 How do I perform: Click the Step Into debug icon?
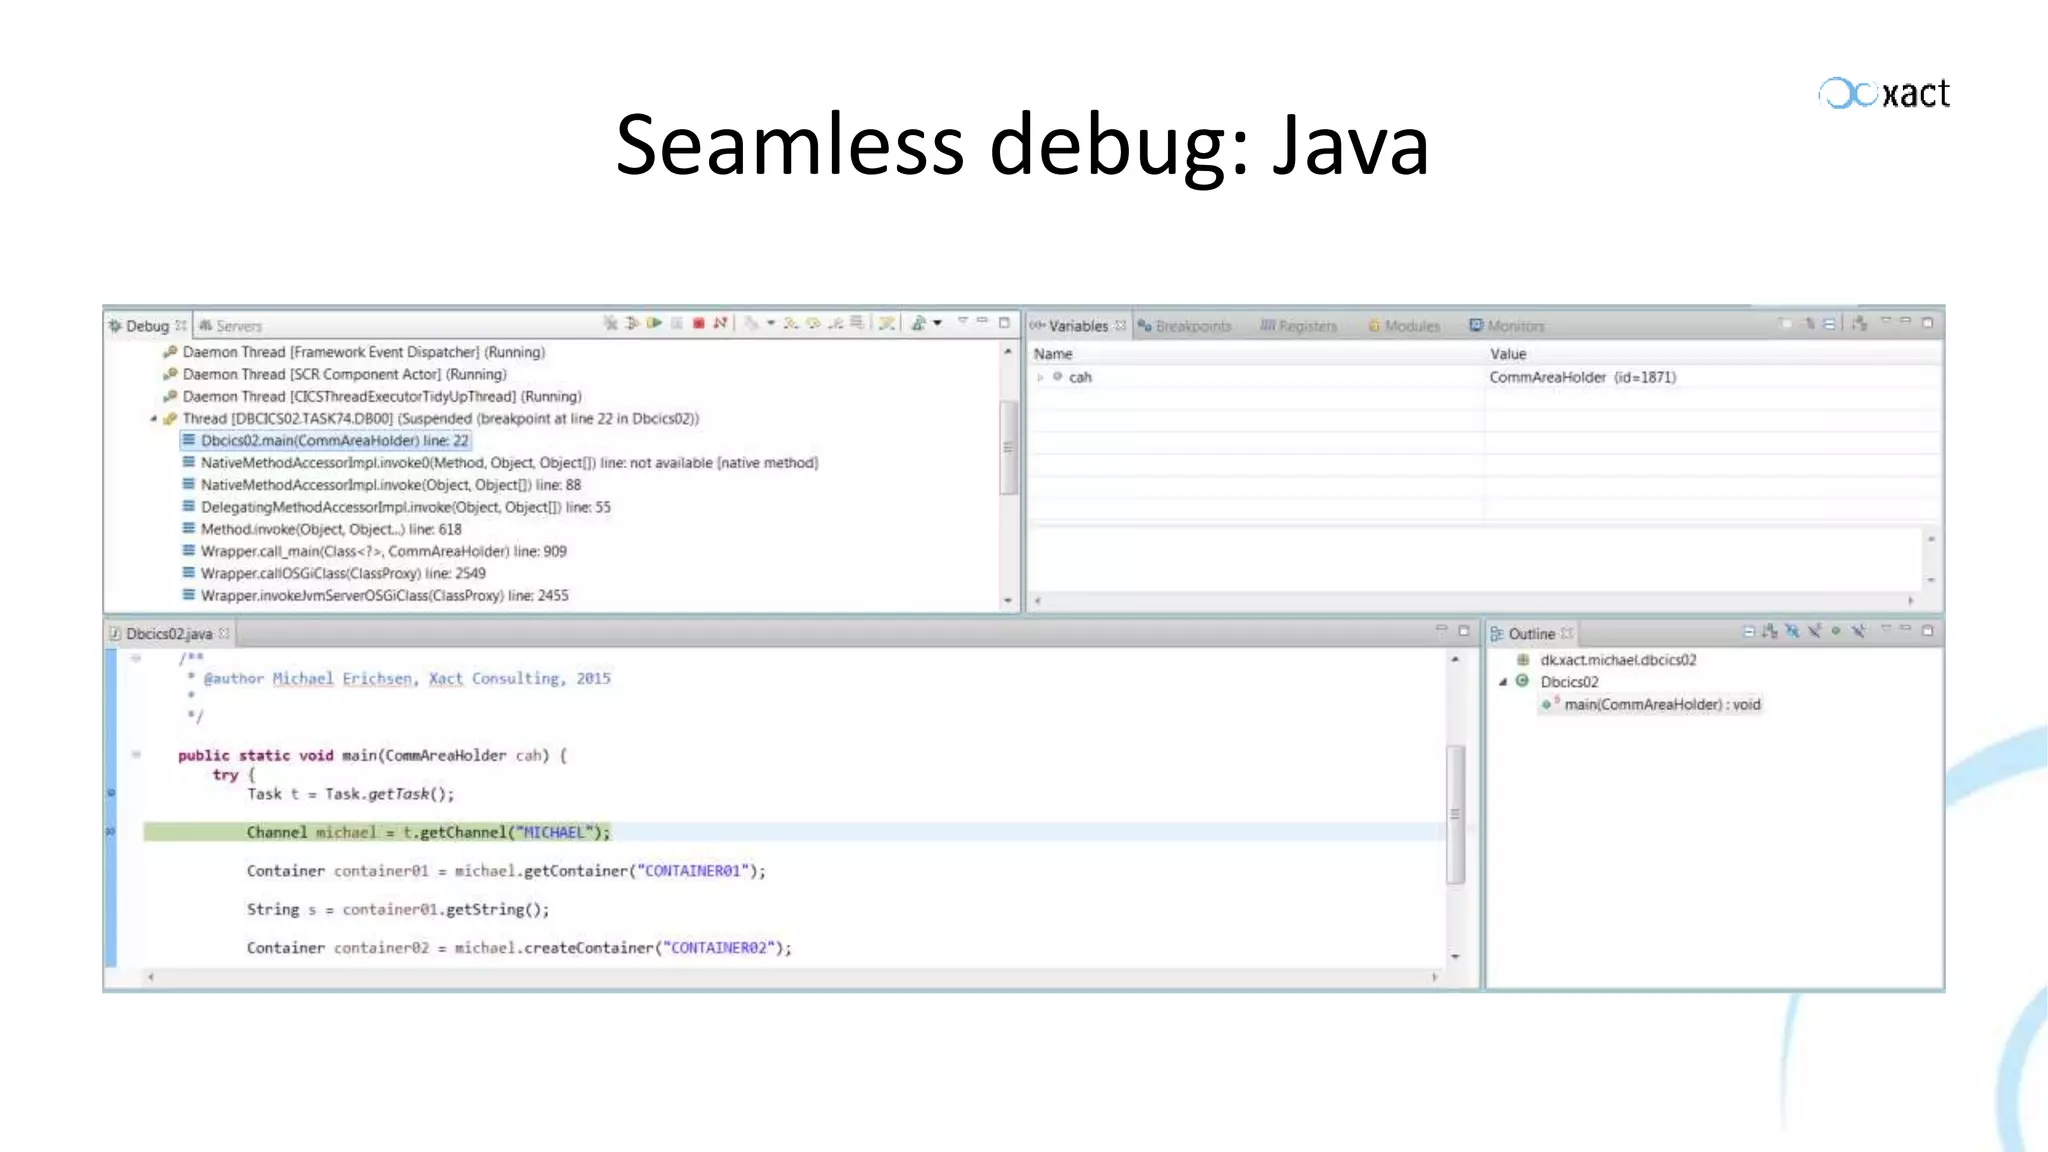pos(791,323)
